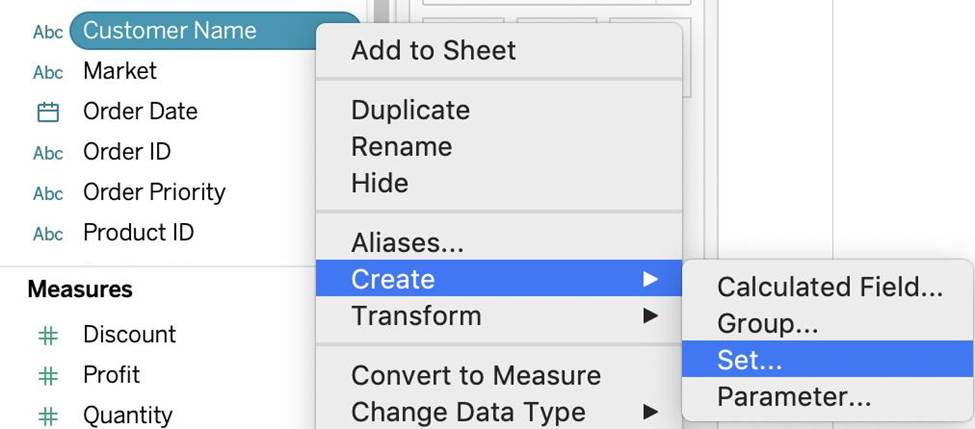This screenshot has height=429, width=975.
Task: Click the number icon beside Profit
Action: [x=48, y=376]
